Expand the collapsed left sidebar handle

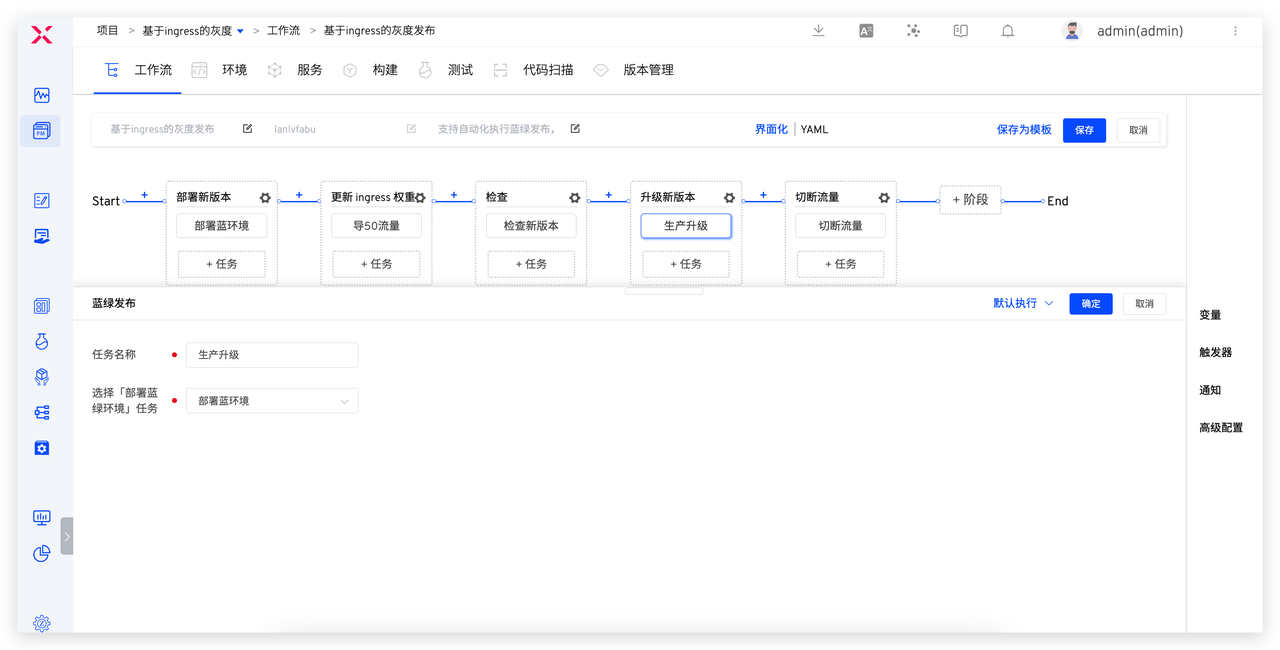(x=67, y=536)
